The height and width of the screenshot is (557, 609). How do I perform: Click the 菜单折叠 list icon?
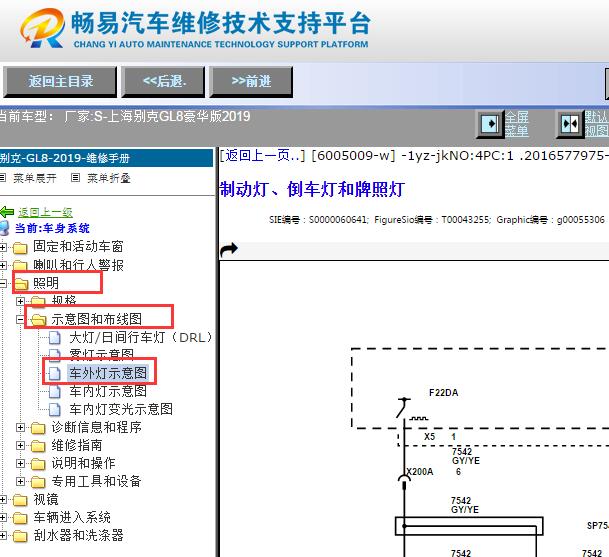(x=75, y=178)
